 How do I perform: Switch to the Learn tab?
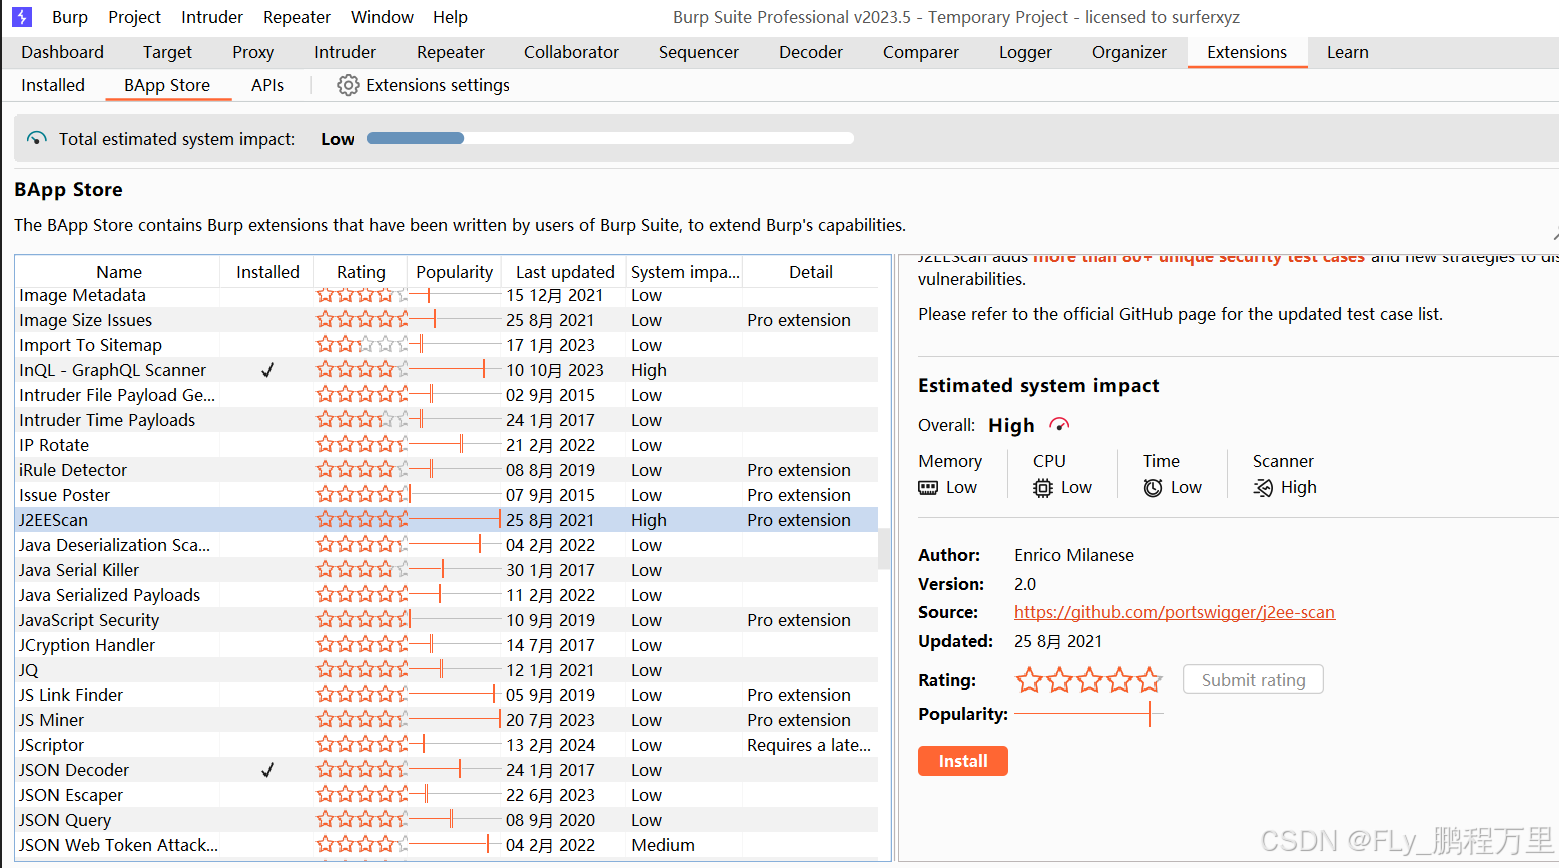point(1347,52)
